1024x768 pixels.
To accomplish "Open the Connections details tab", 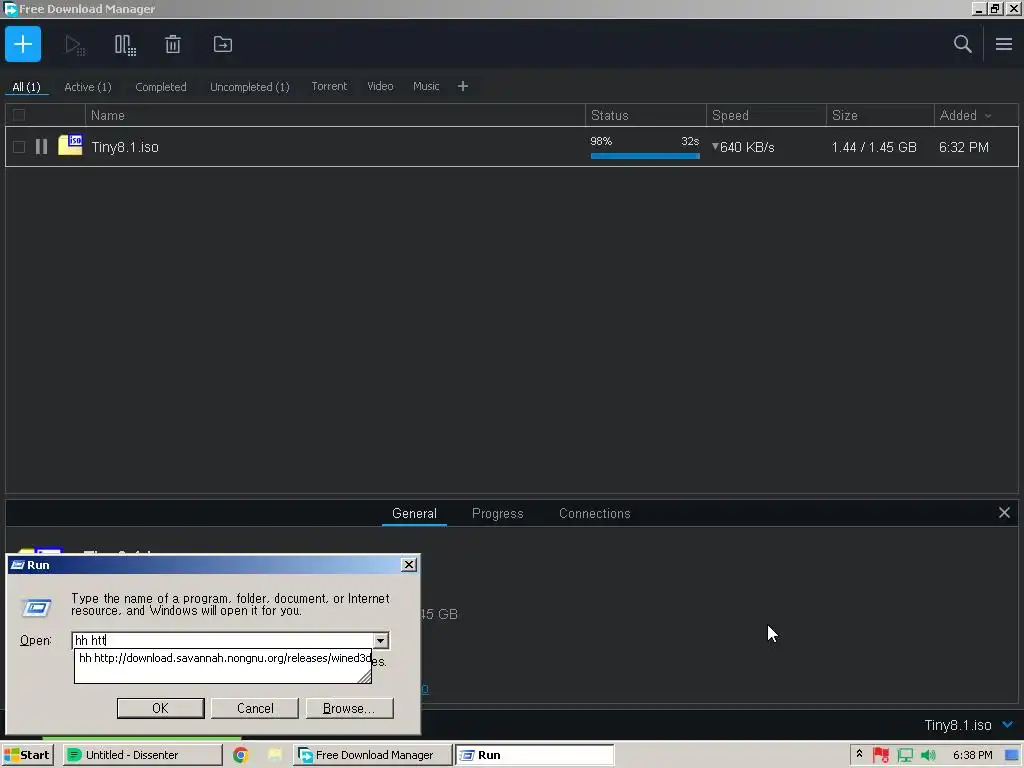I will point(594,513).
